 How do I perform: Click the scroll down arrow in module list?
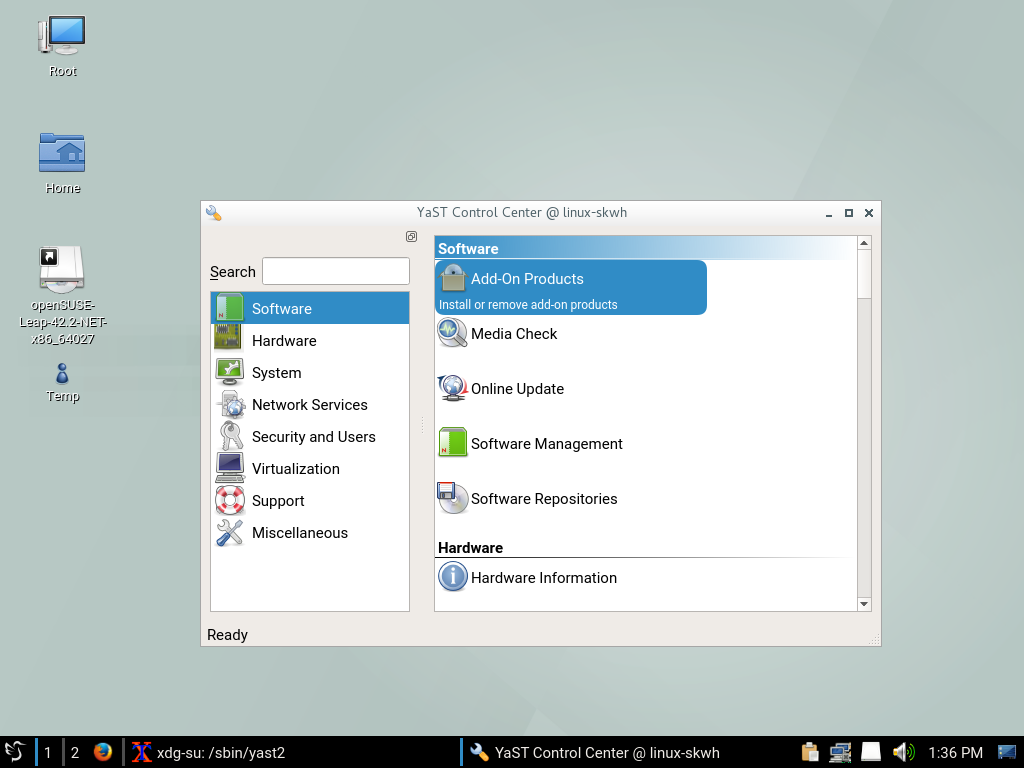pos(864,604)
